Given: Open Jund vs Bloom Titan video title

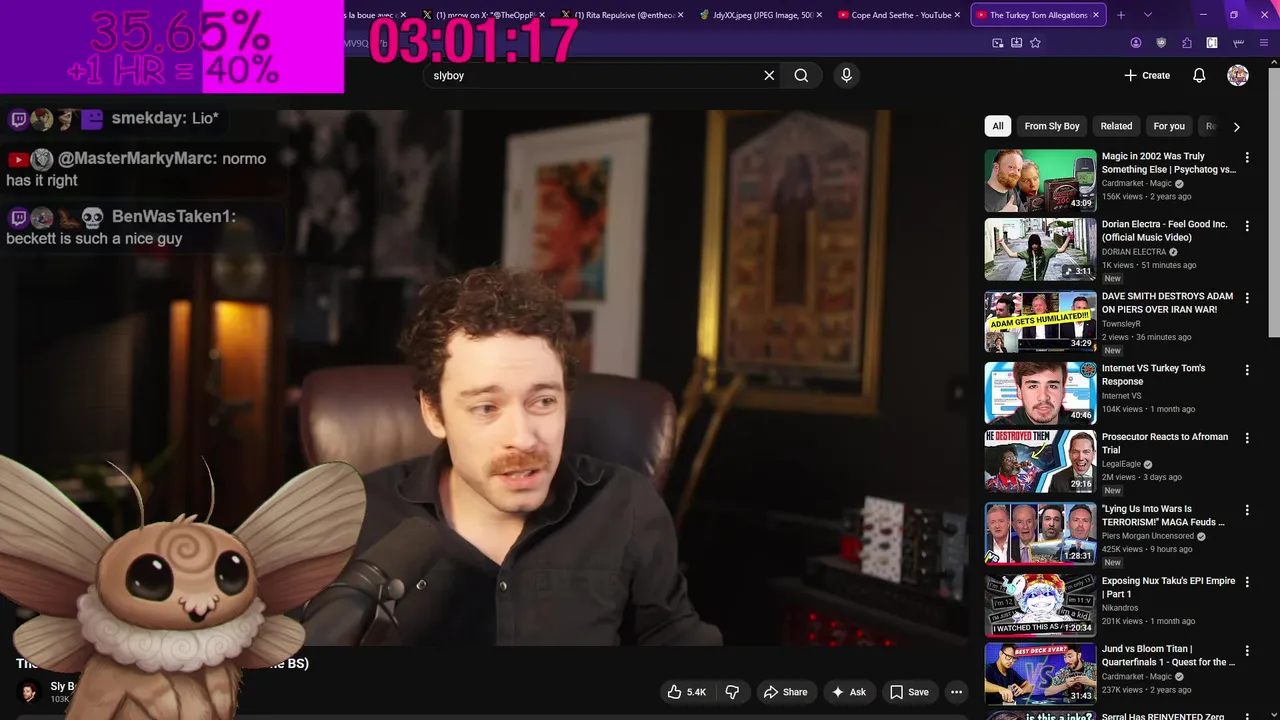Looking at the screenshot, I should [x=1168, y=655].
